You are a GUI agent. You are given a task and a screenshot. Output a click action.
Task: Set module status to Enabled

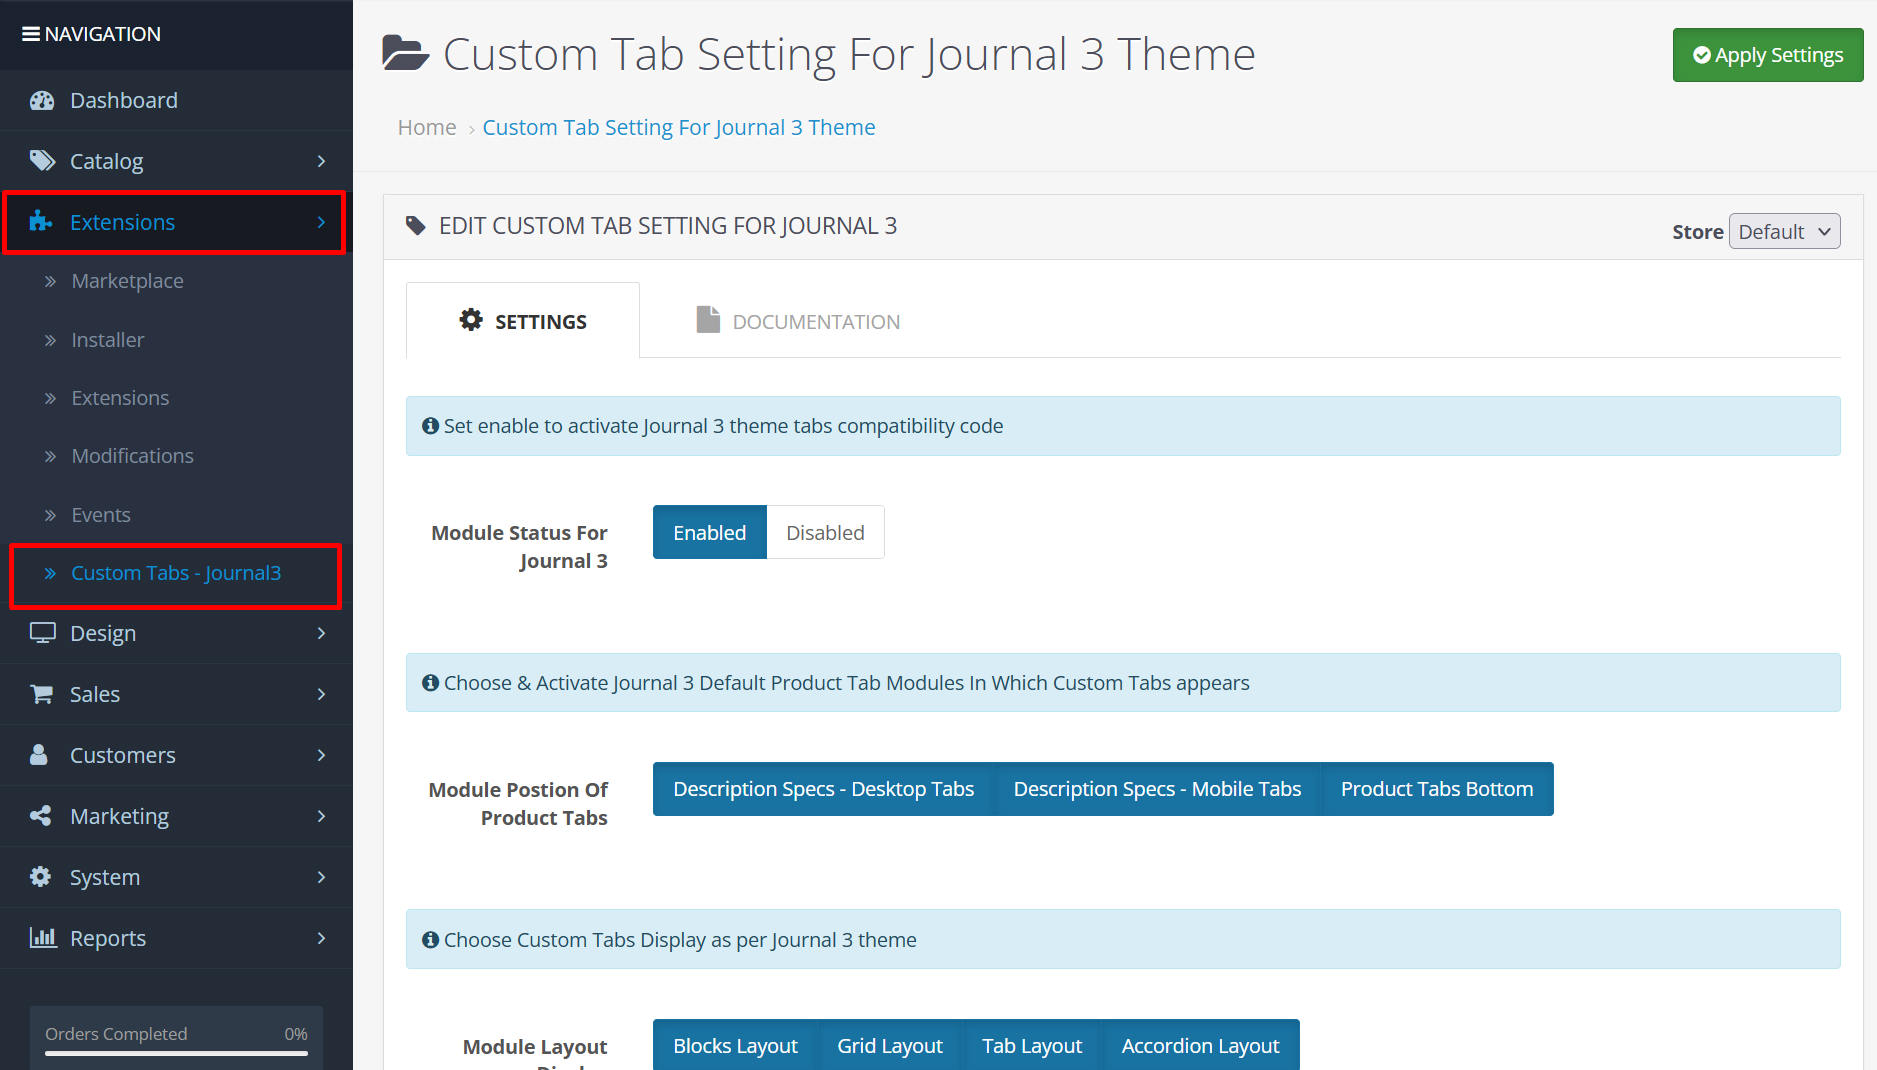pyautogui.click(x=710, y=532)
